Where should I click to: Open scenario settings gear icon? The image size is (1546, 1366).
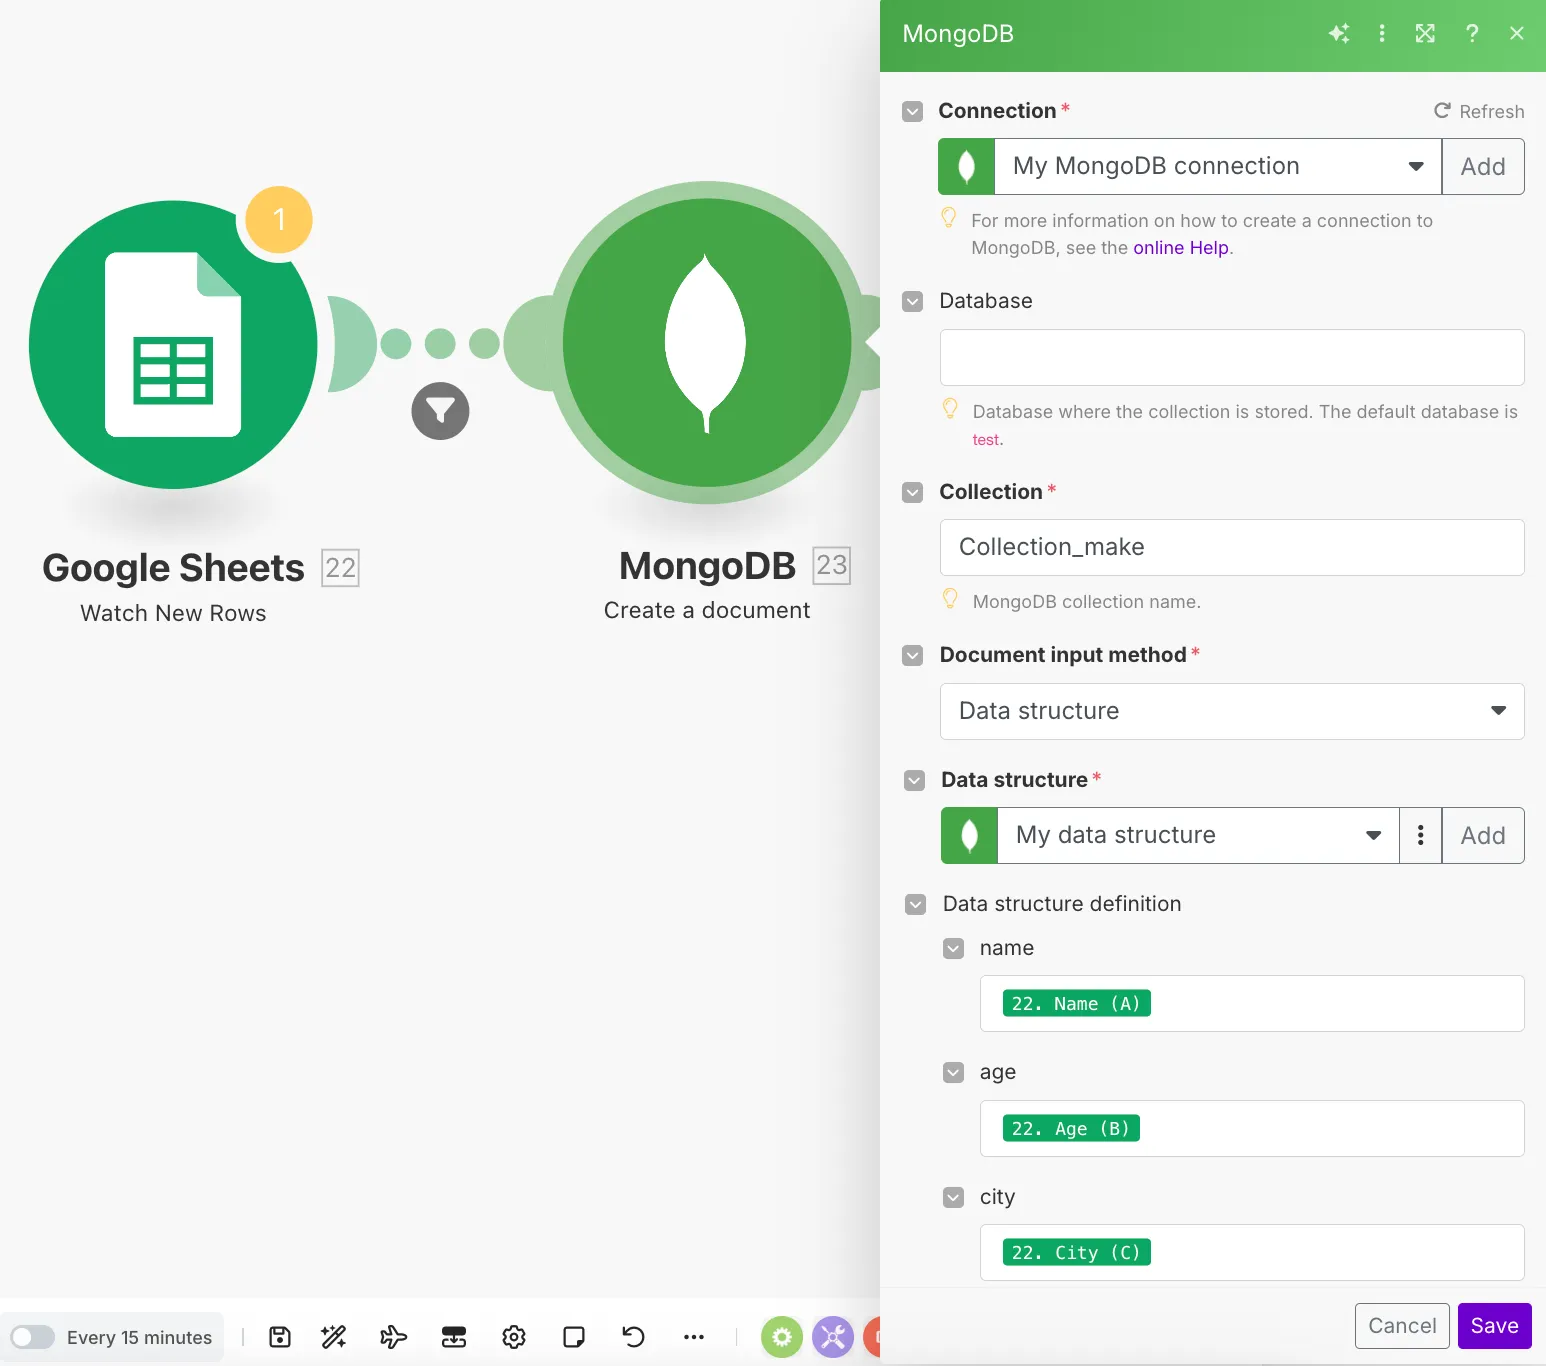click(514, 1337)
